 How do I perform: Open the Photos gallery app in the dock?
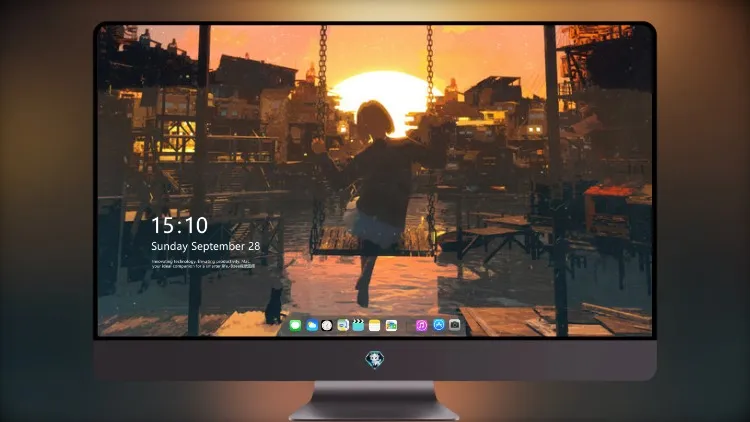point(391,325)
